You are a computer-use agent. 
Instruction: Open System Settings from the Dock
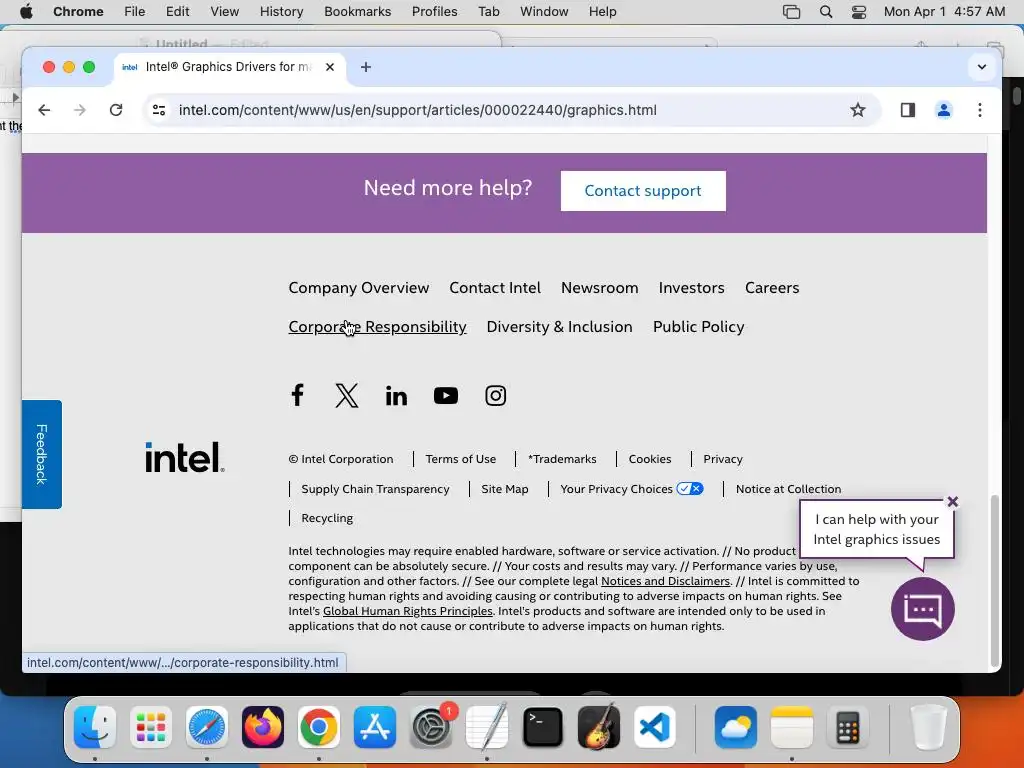pyautogui.click(x=431, y=727)
